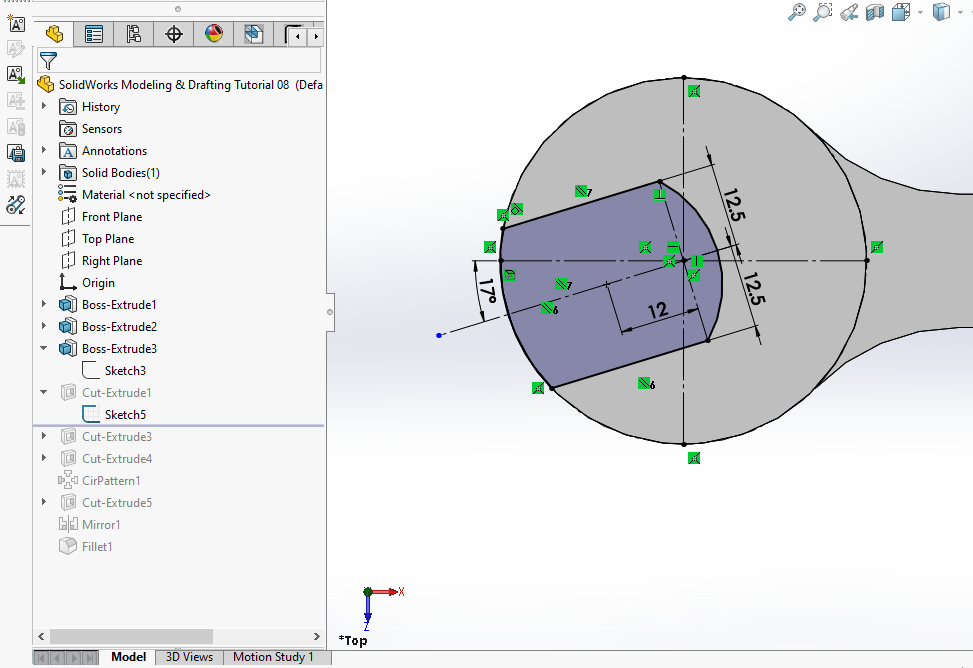
Task: Switch to the Motion Study 1 tab
Action: pyautogui.click(x=273, y=657)
